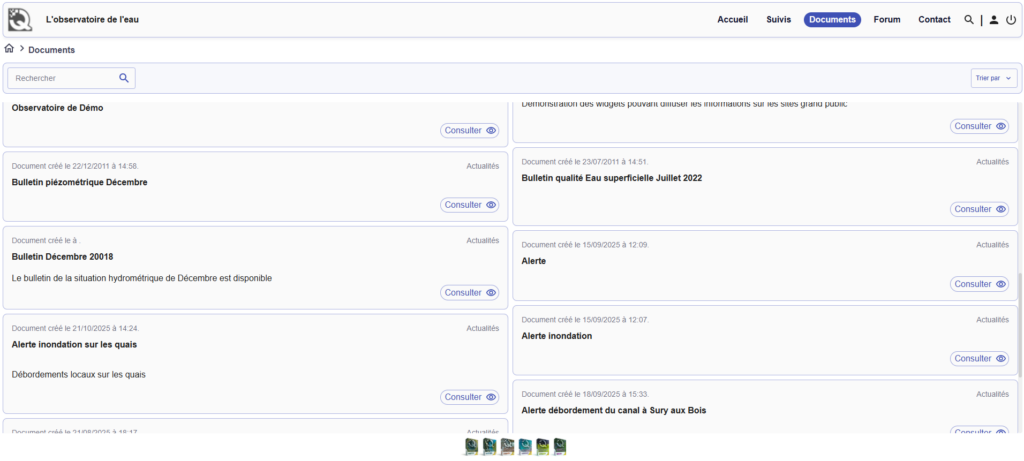Open the user account icon

pos(993,20)
